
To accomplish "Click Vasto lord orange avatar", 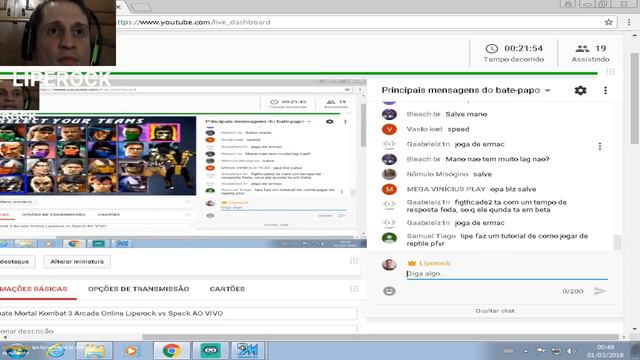I will 389,129.
